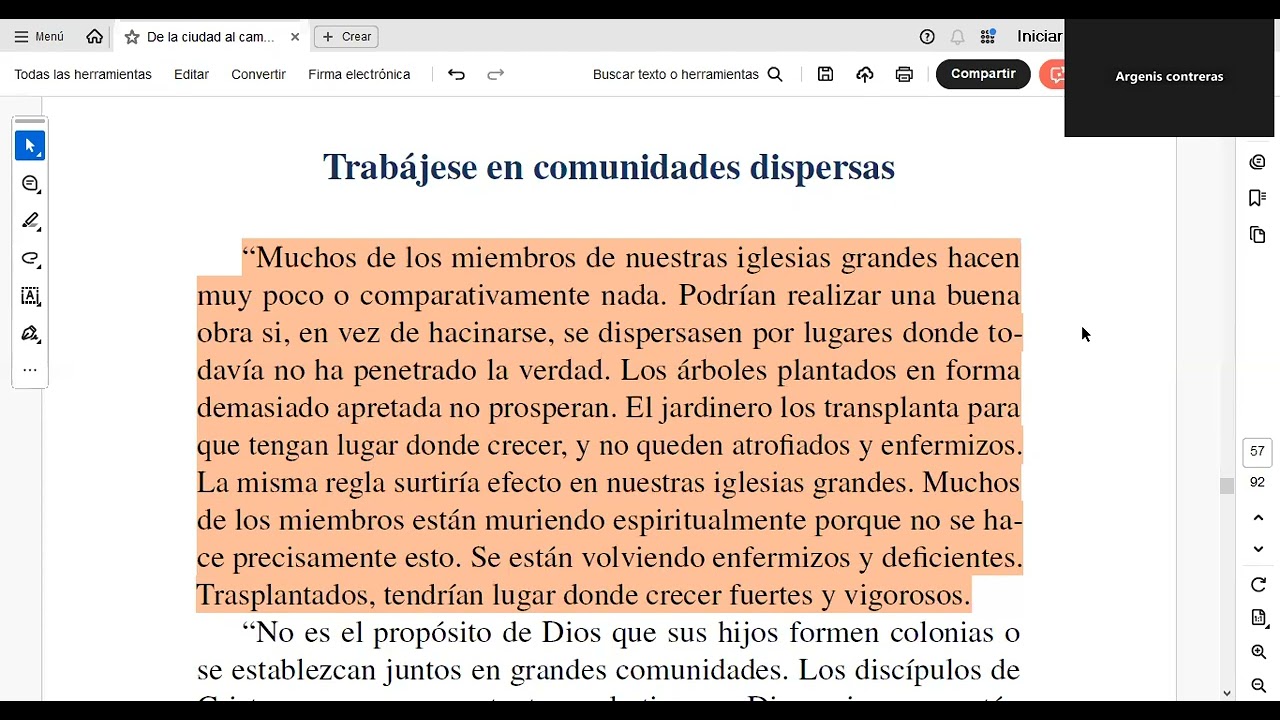The image size is (1280, 720).
Task: Undo the last action
Action: click(456, 74)
